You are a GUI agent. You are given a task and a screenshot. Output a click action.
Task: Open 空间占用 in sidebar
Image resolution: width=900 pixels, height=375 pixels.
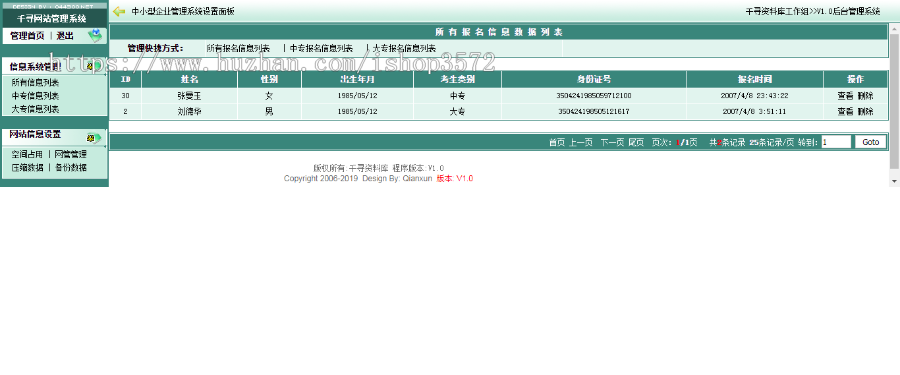click(x=27, y=154)
